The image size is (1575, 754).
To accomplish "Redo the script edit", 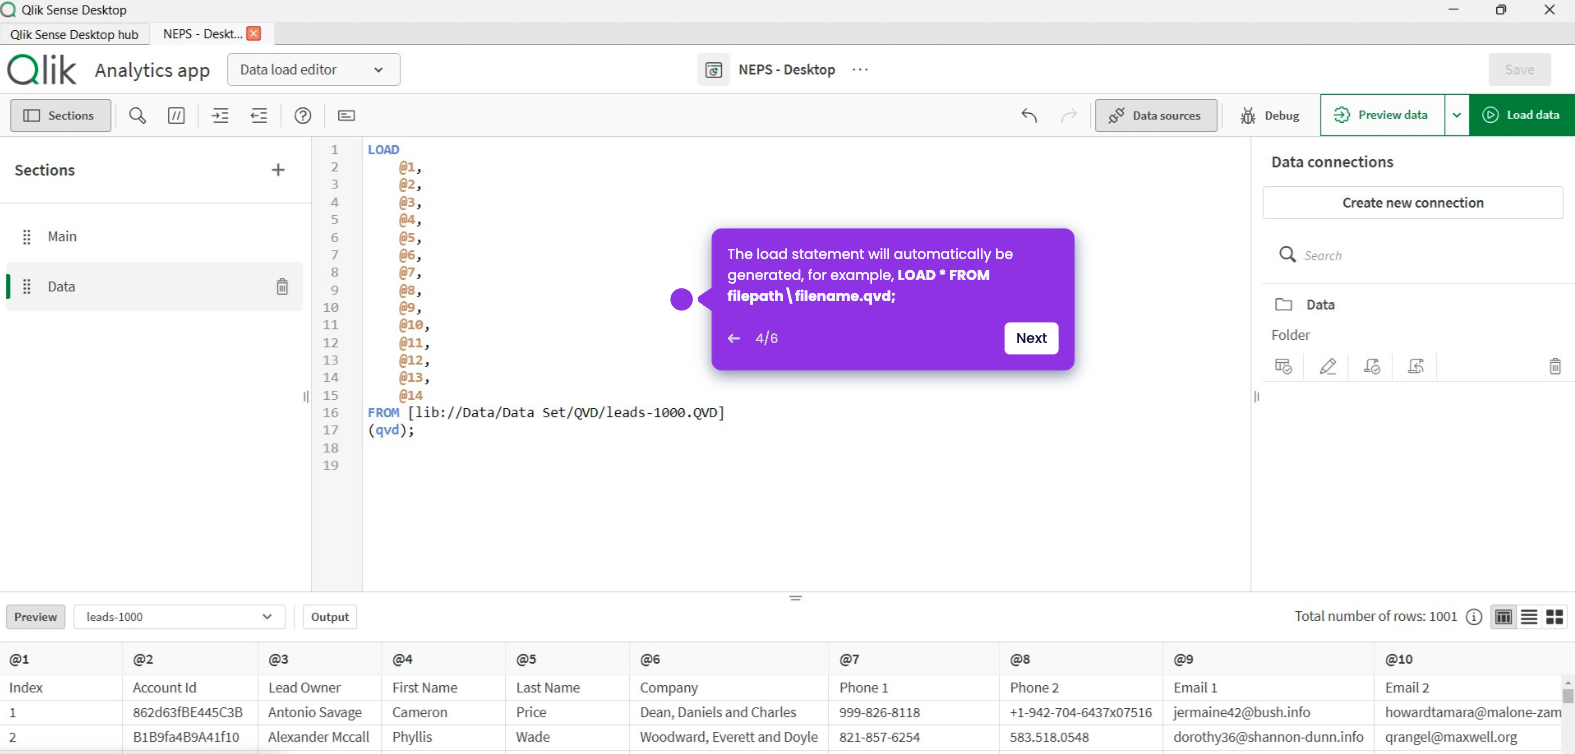I will (x=1069, y=115).
